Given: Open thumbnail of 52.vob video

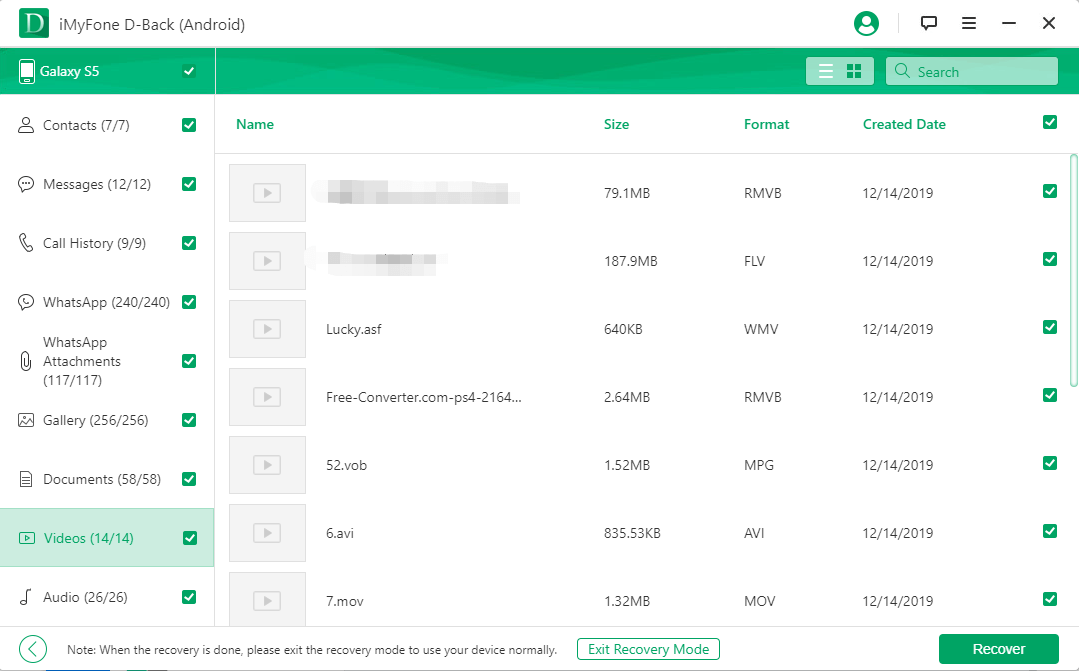Looking at the screenshot, I should 267,465.
